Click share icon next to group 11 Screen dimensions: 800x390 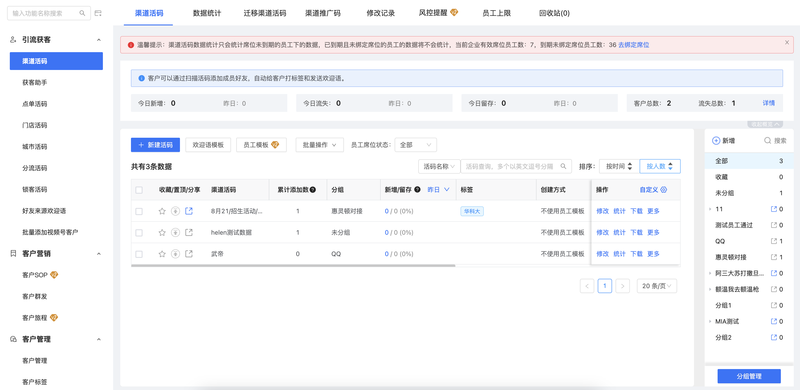point(774,209)
